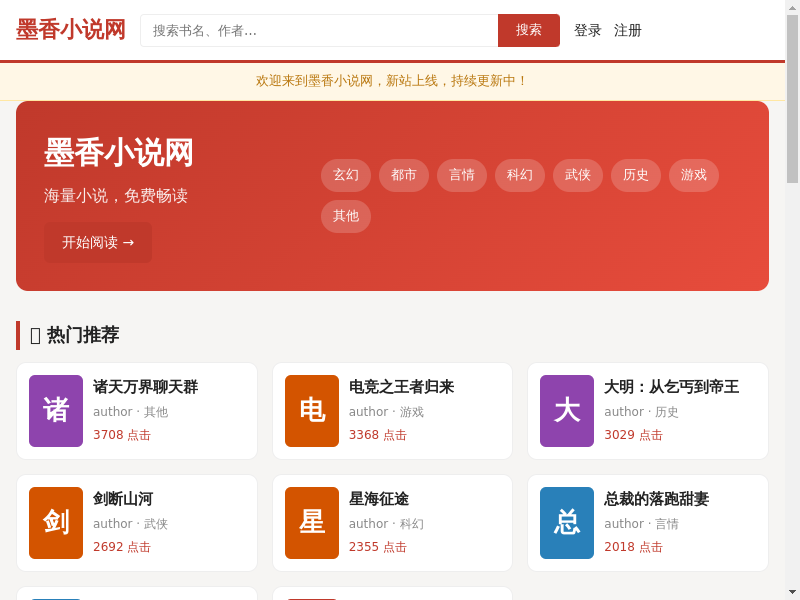800x600 pixels.
Task: Click the 海量小说，免费畅读 tagline
Action: 116,195
